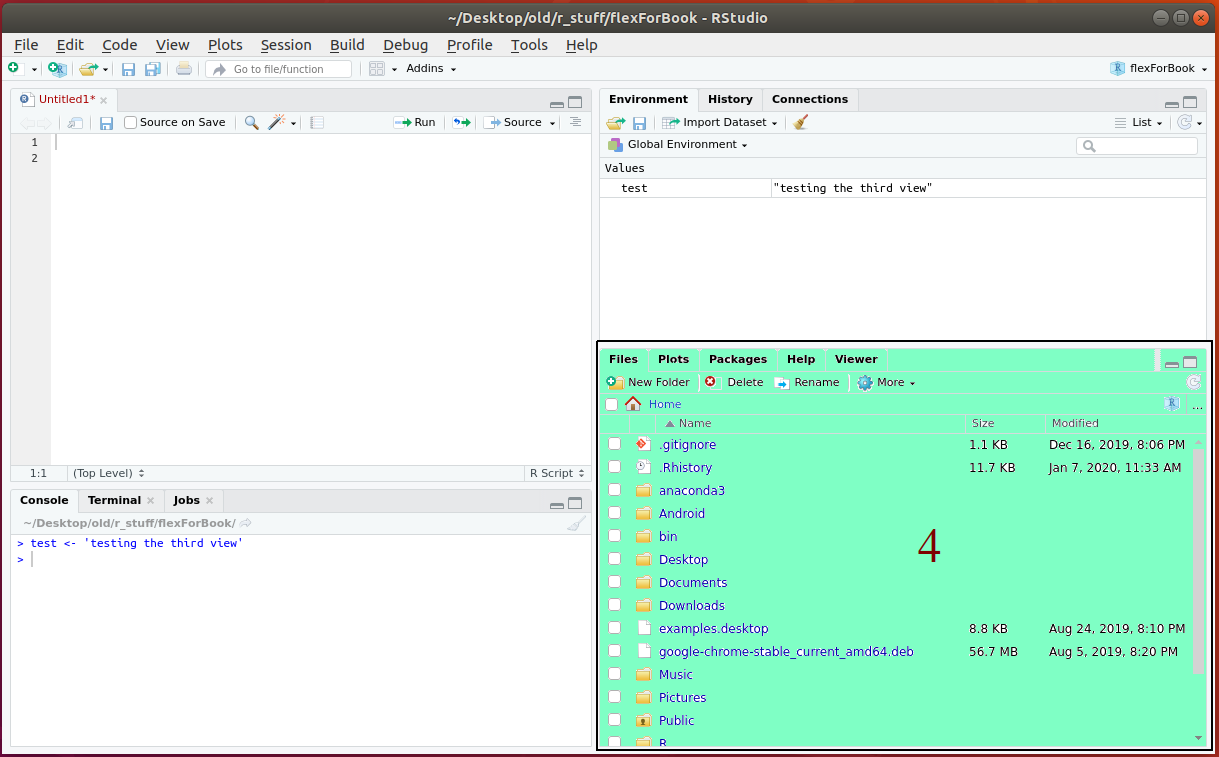The image size is (1219, 757).
Task: Open the flexForBook project dropdown
Action: (1159, 69)
